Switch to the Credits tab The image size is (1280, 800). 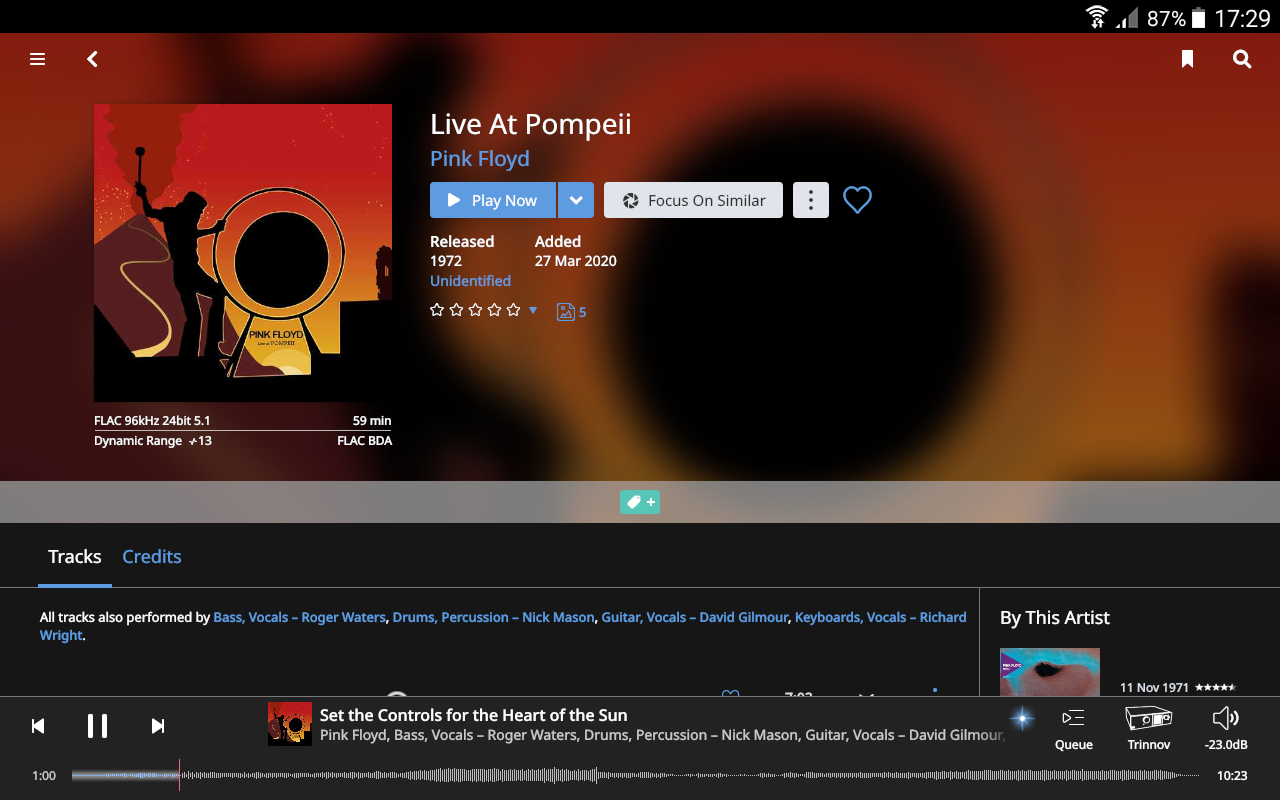152,557
